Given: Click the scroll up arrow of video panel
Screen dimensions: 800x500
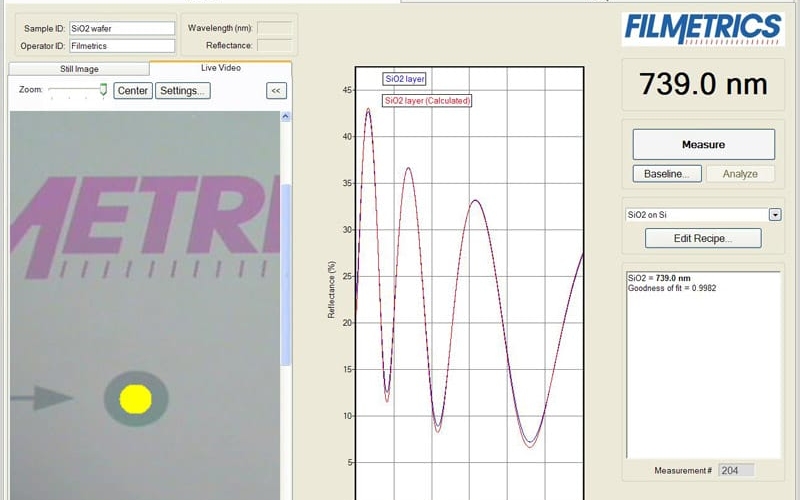Looking at the screenshot, I should point(287,116).
